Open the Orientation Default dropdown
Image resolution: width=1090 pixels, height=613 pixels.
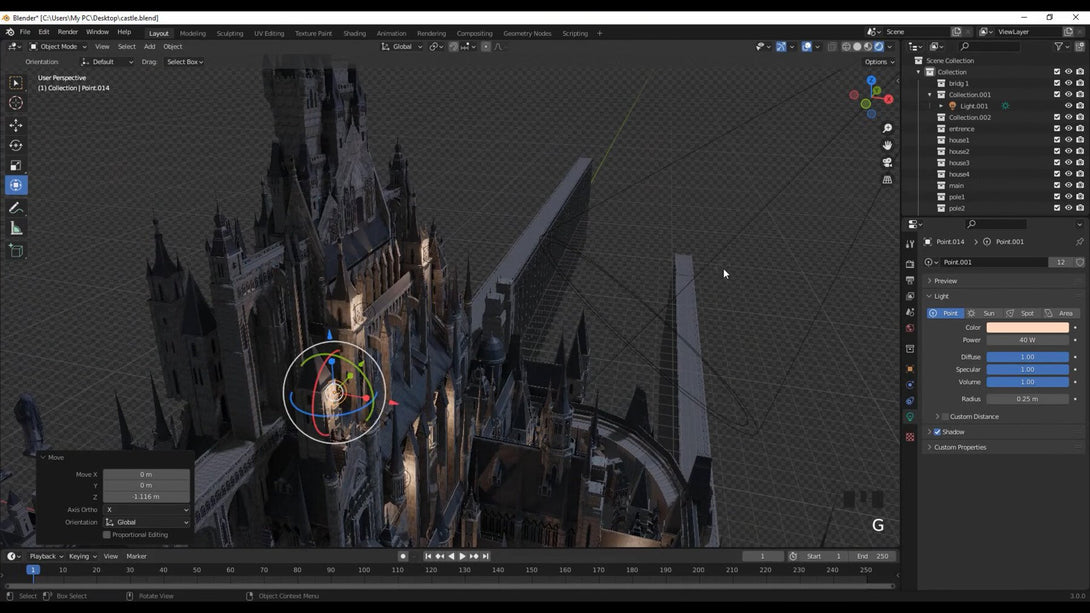107,62
